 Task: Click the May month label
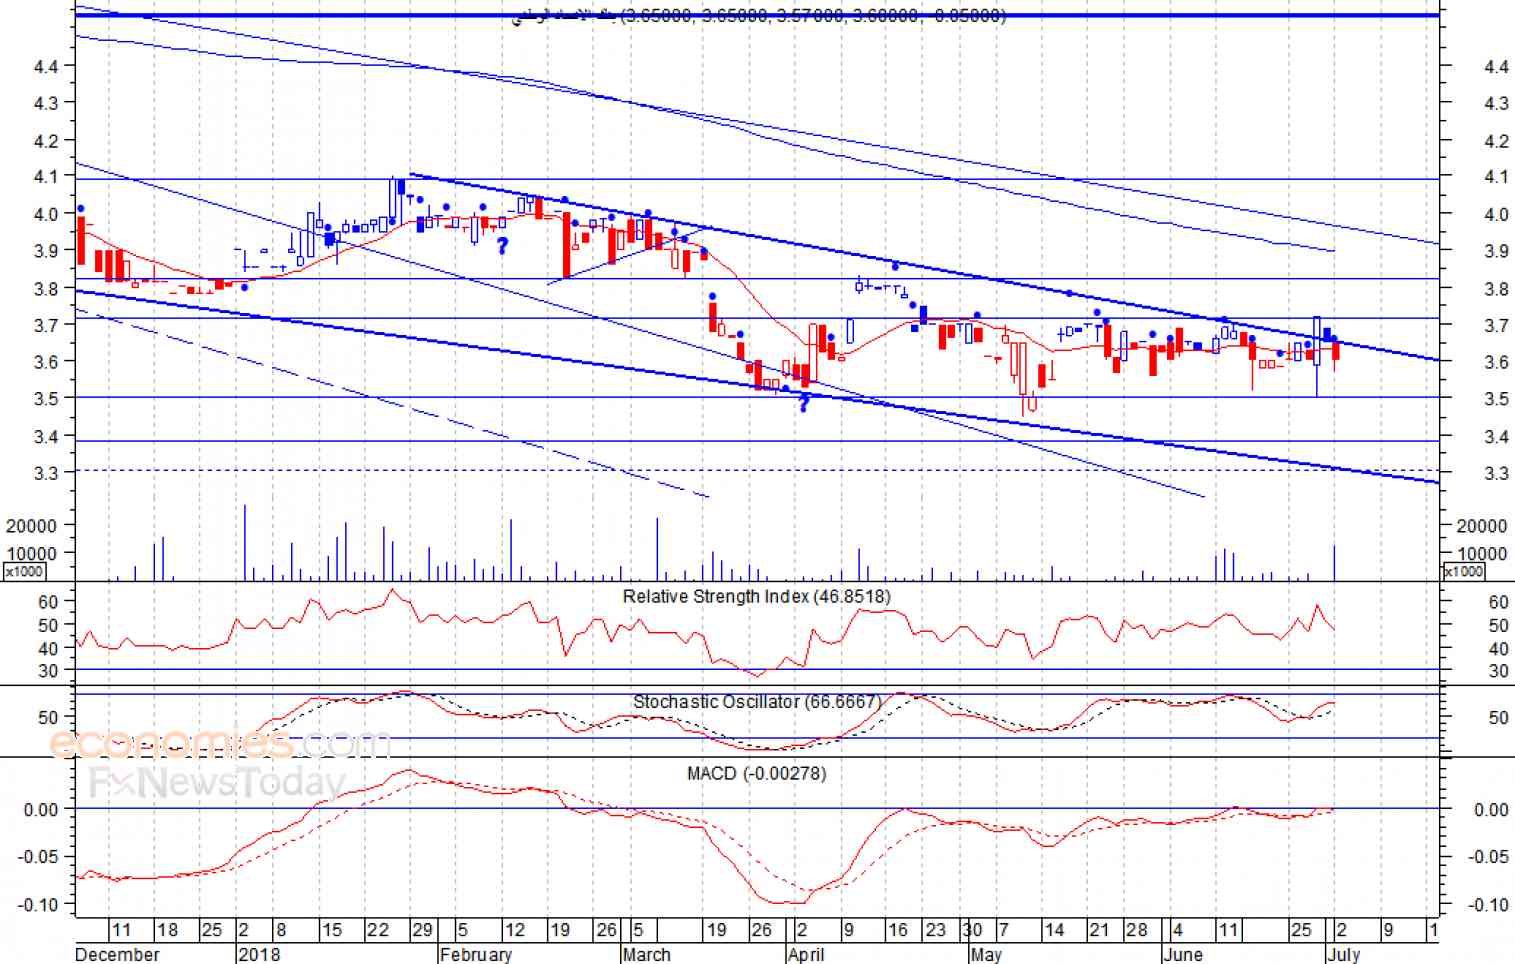(986, 954)
